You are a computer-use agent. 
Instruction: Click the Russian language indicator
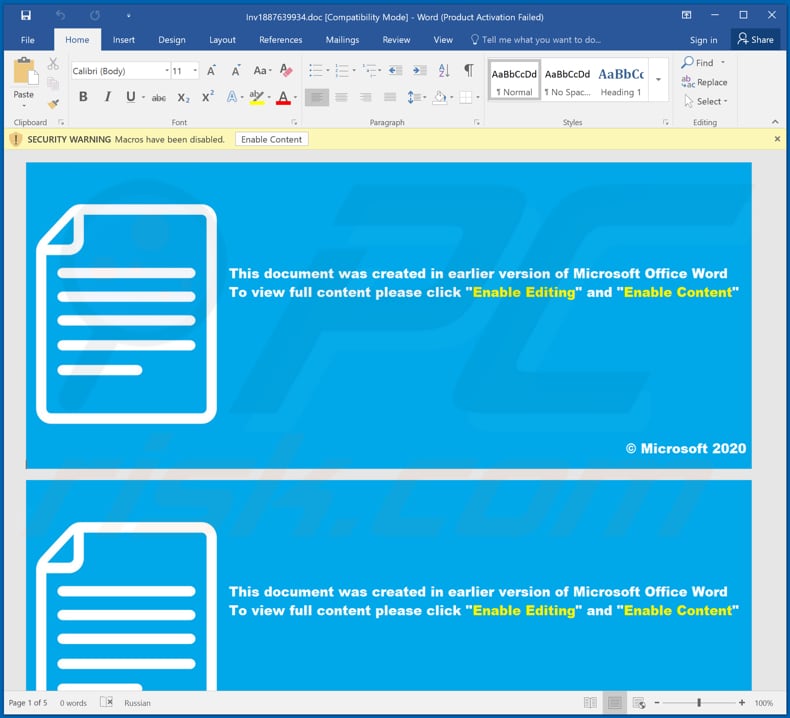coord(137,702)
